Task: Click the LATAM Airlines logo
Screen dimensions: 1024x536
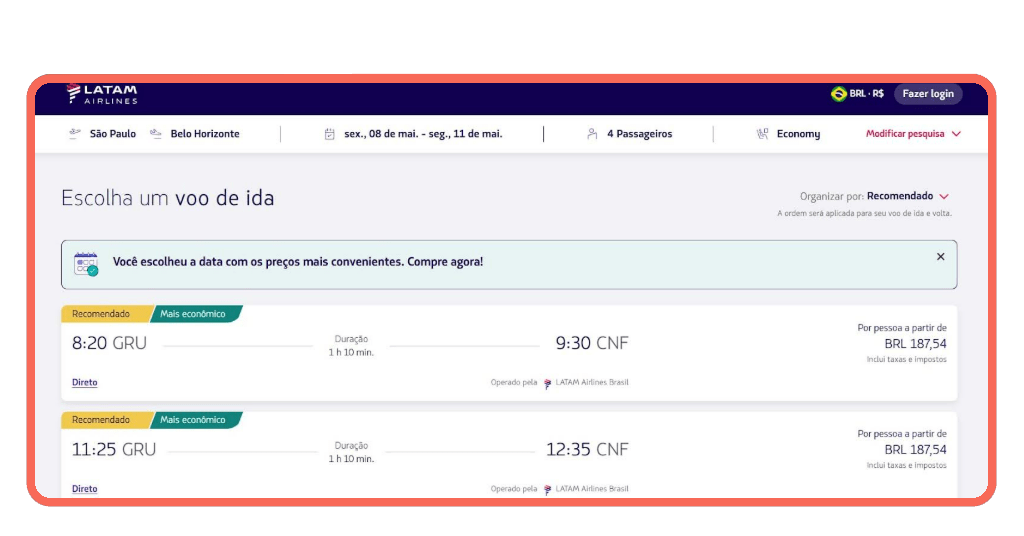Action: 102,94
